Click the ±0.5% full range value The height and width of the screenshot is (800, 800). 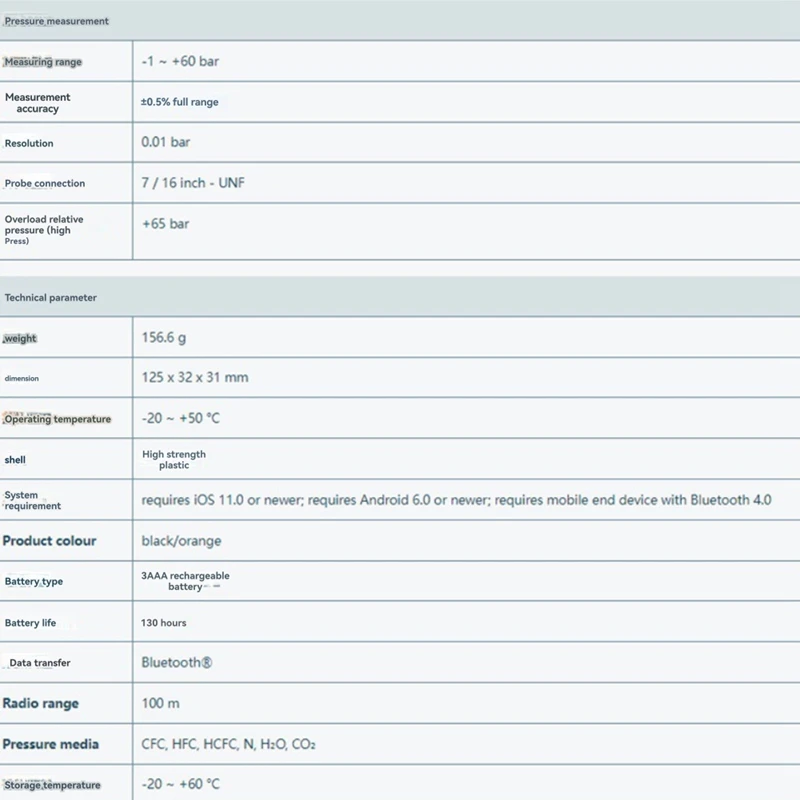click(179, 102)
